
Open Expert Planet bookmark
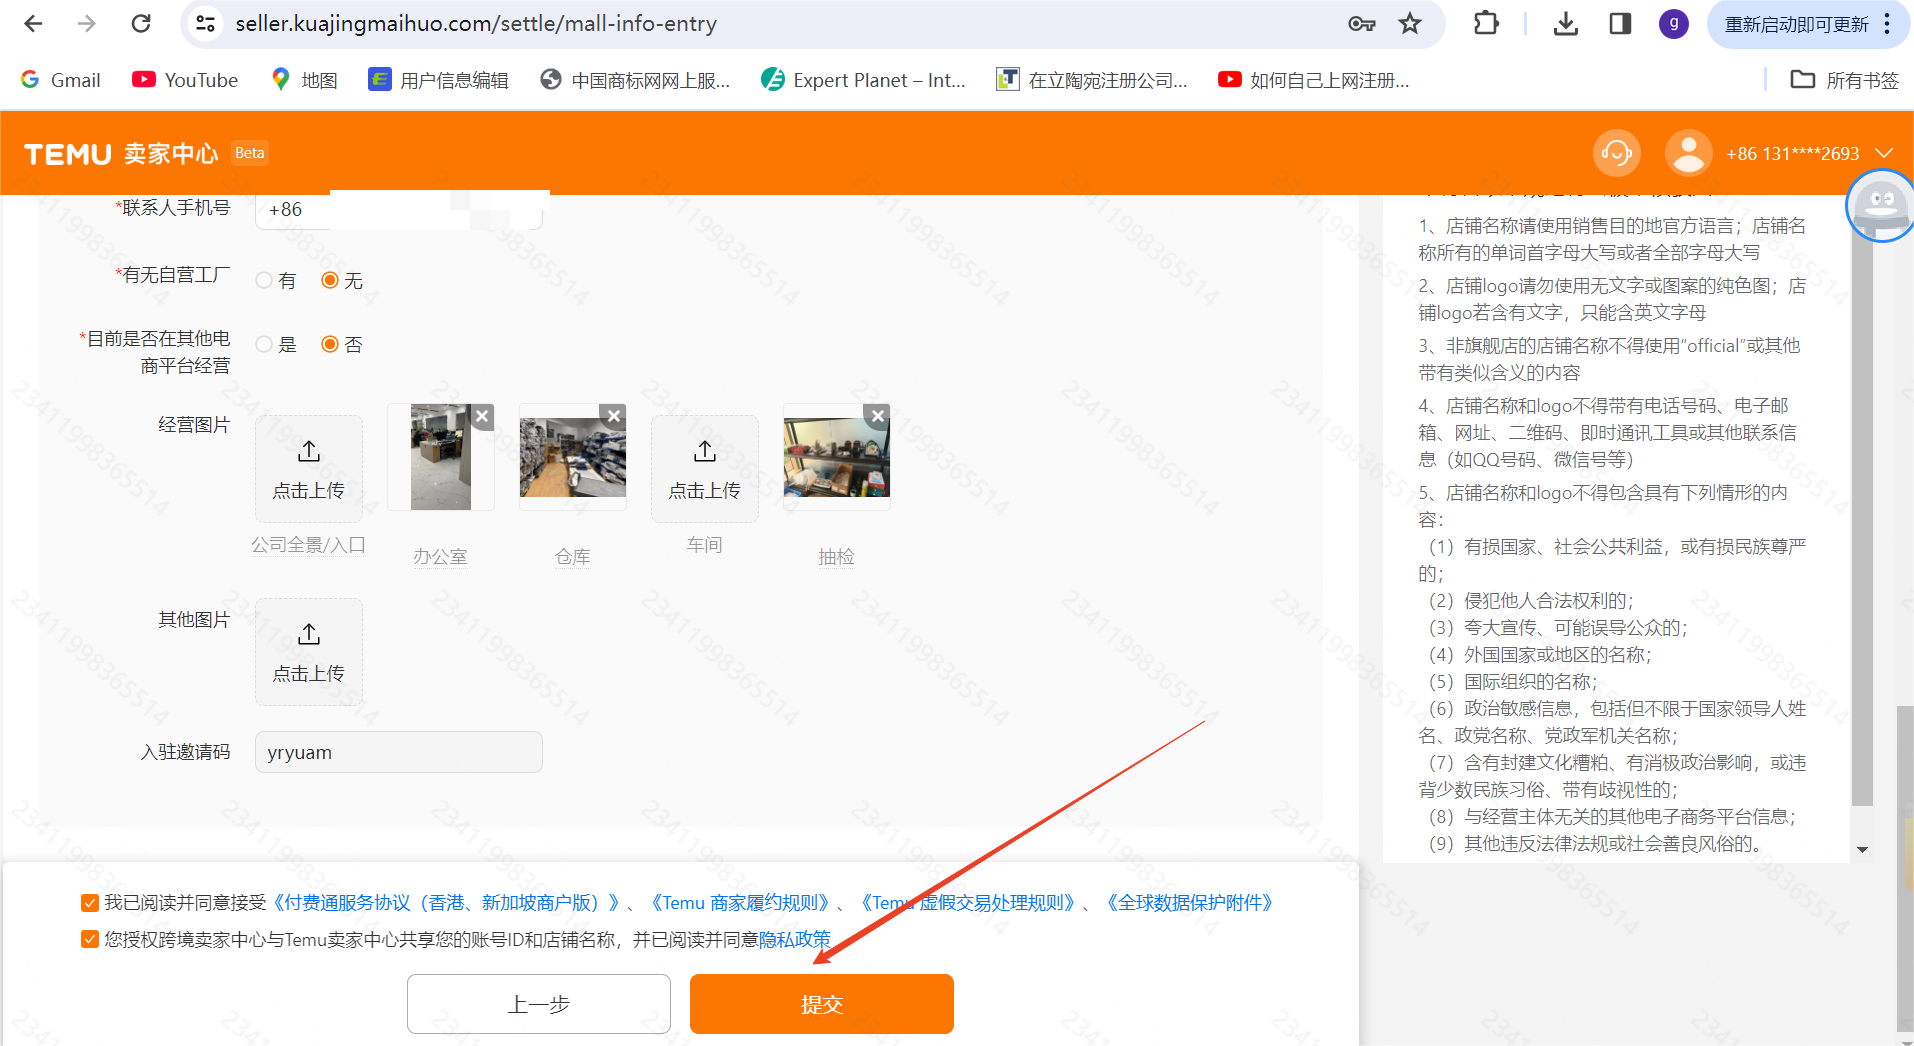pos(864,80)
